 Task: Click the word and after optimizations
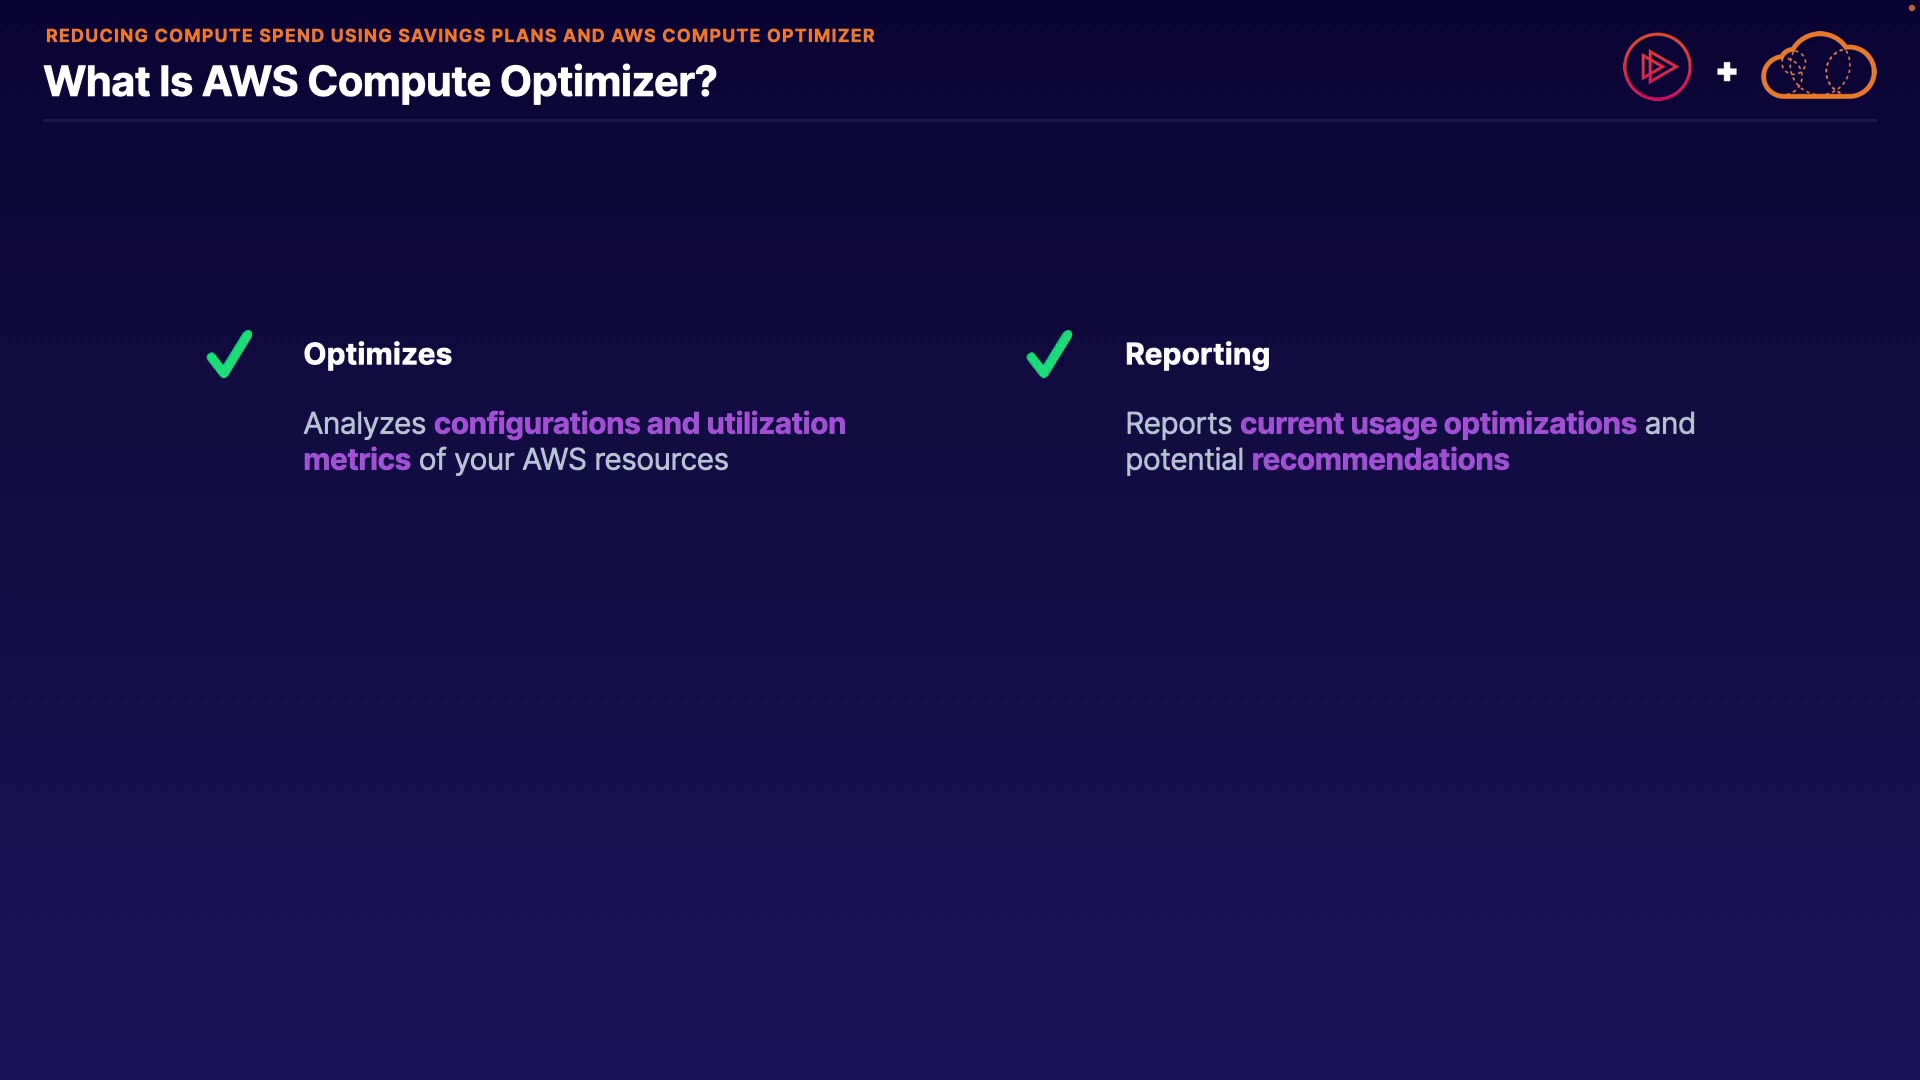(1670, 423)
